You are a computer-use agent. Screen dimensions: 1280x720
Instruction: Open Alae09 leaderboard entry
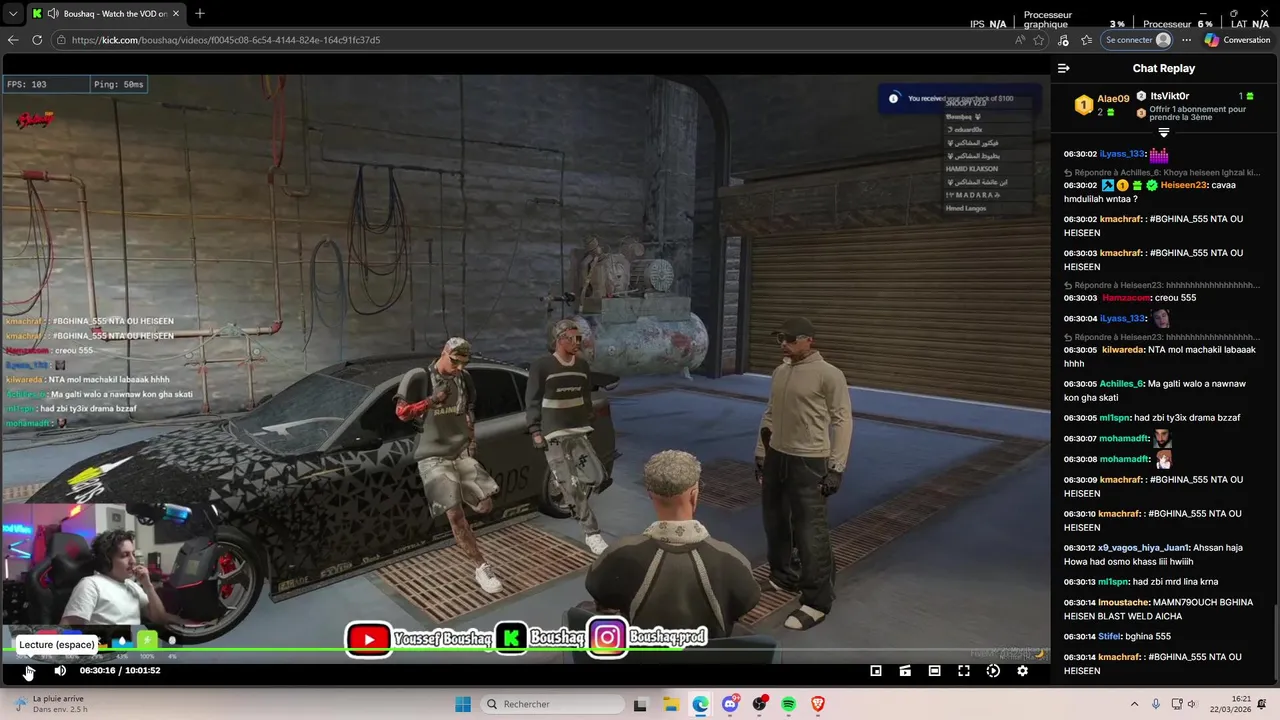[1102, 105]
